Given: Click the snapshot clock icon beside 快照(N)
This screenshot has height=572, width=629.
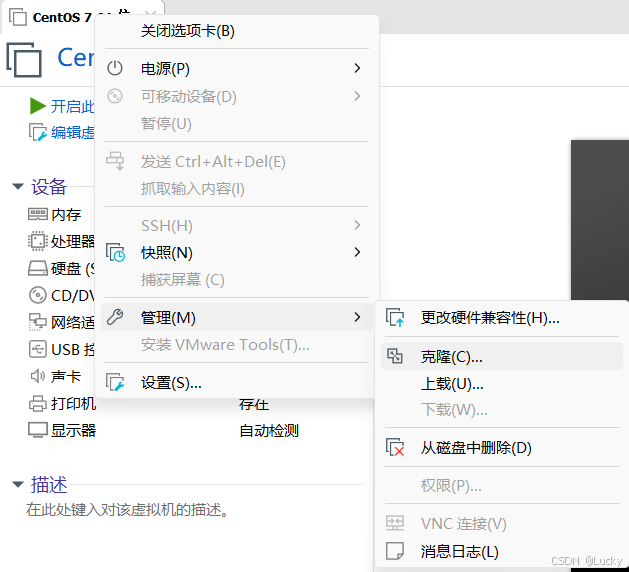Looking at the screenshot, I should pos(115,252).
